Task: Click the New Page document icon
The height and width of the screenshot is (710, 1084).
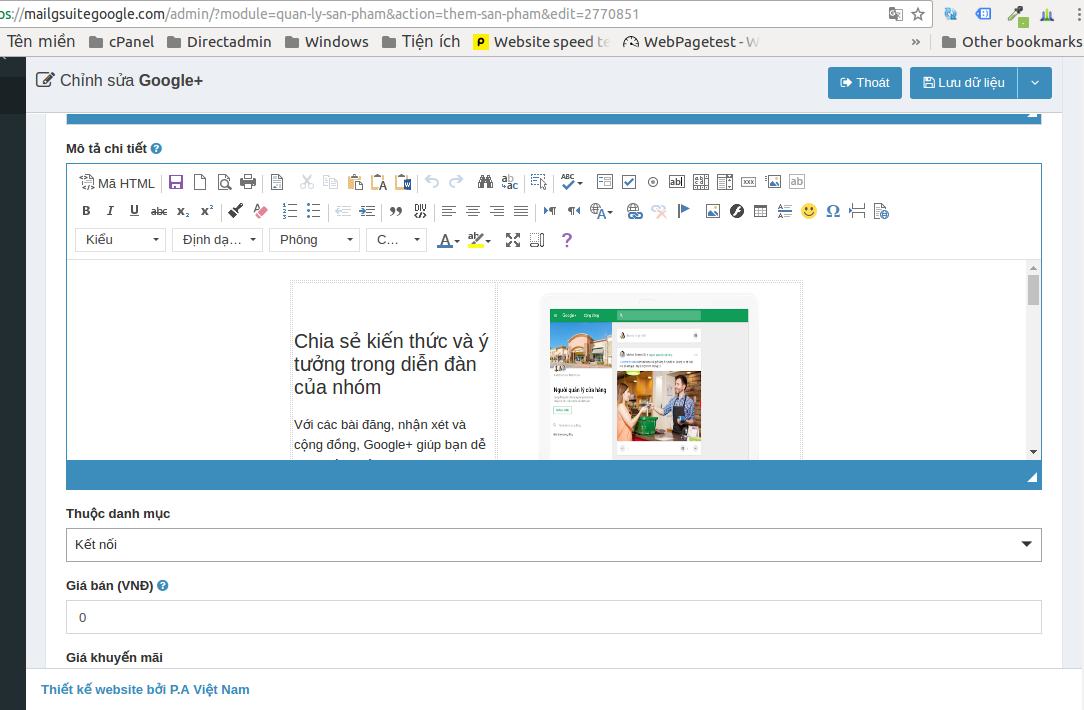Action: click(200, 183)
